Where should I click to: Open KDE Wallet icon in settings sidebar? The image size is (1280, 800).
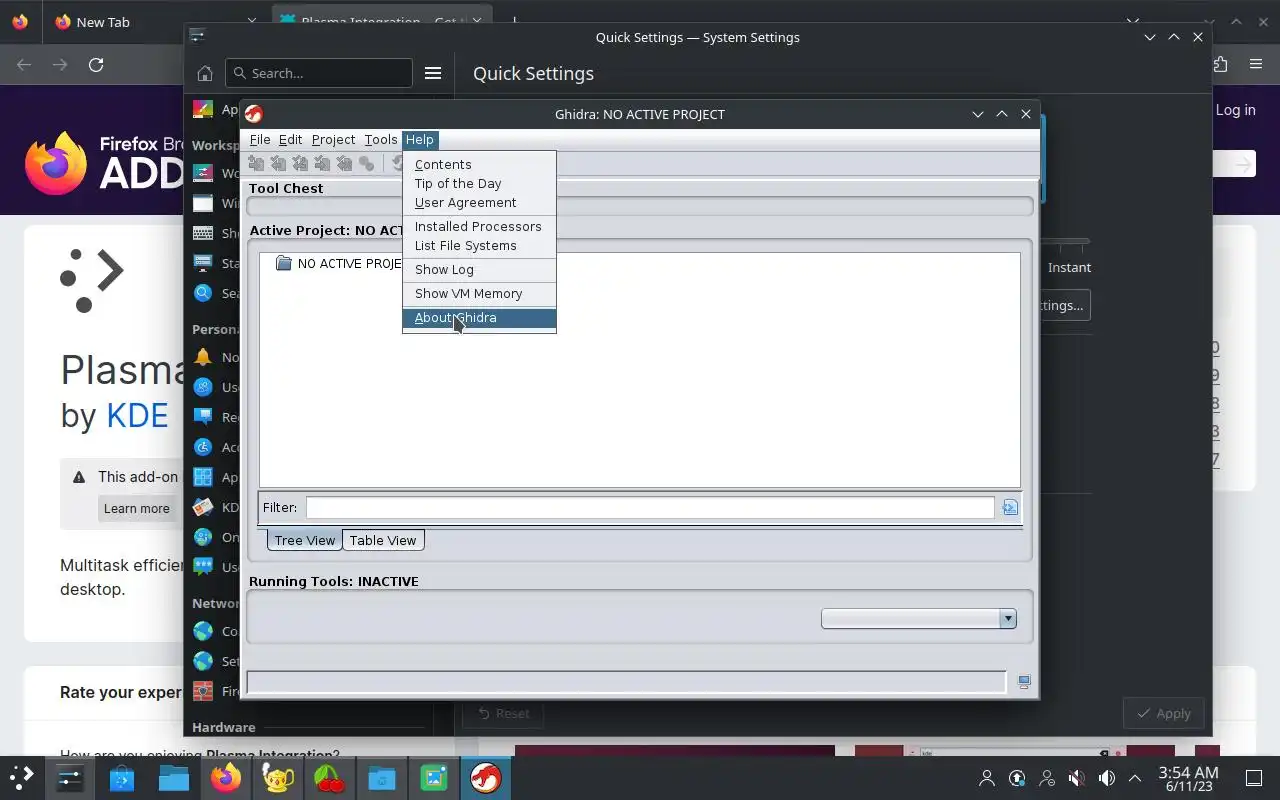[203, 507]
